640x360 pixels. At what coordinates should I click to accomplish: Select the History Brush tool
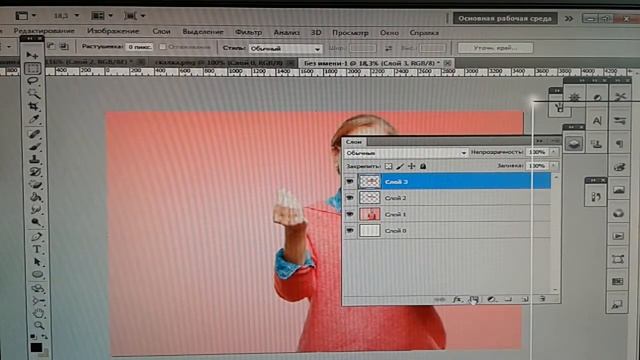[x=35, y=172]
